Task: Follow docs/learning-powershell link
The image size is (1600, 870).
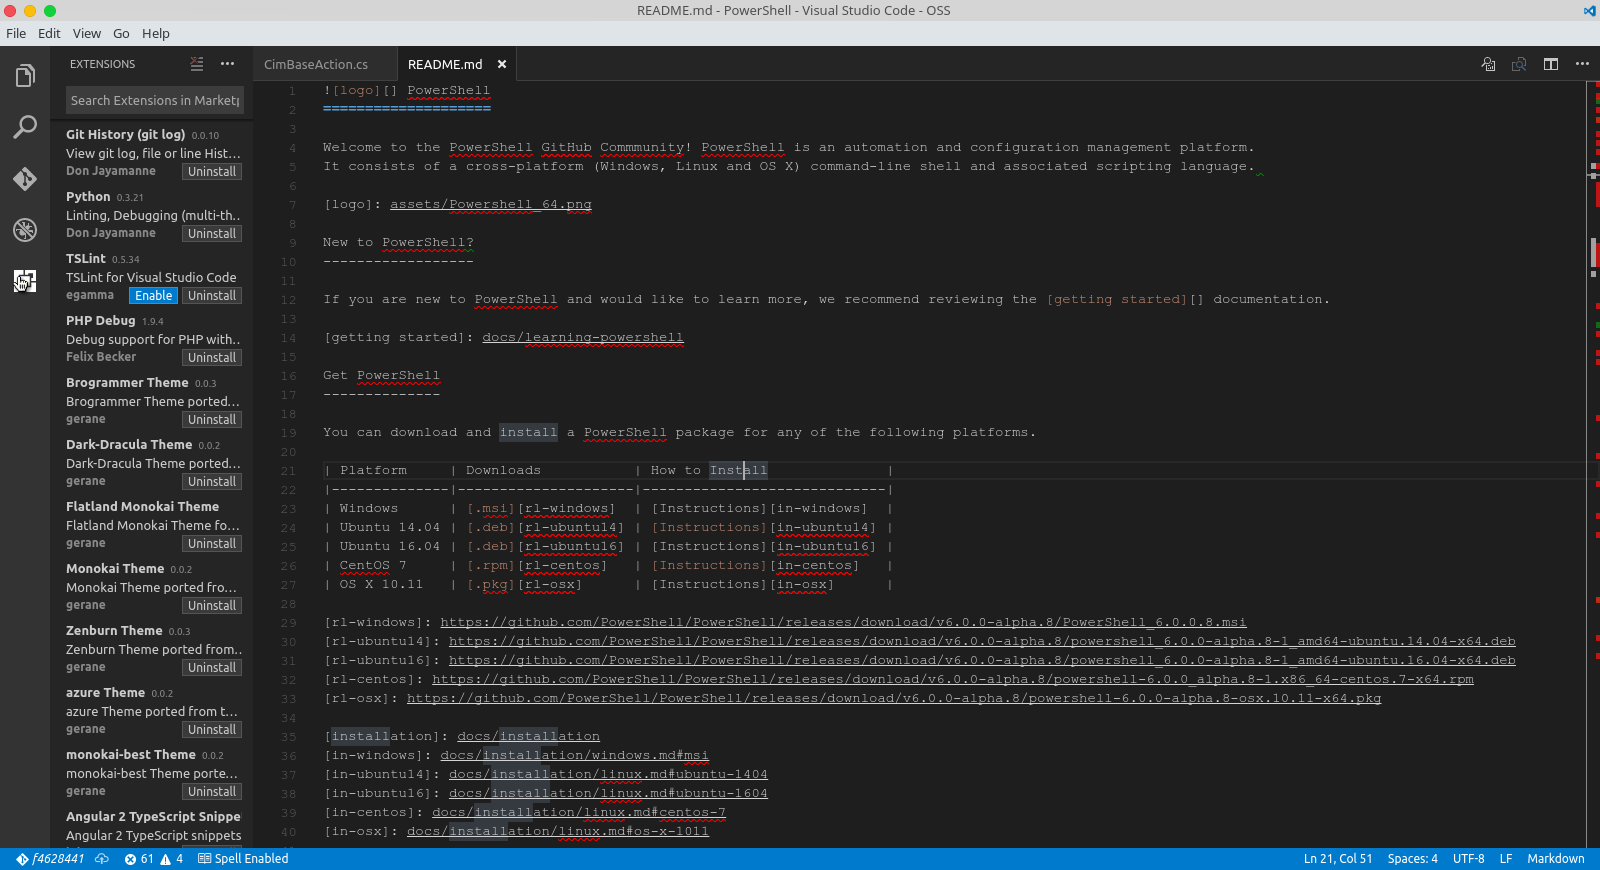Action: tap(583, 338)
